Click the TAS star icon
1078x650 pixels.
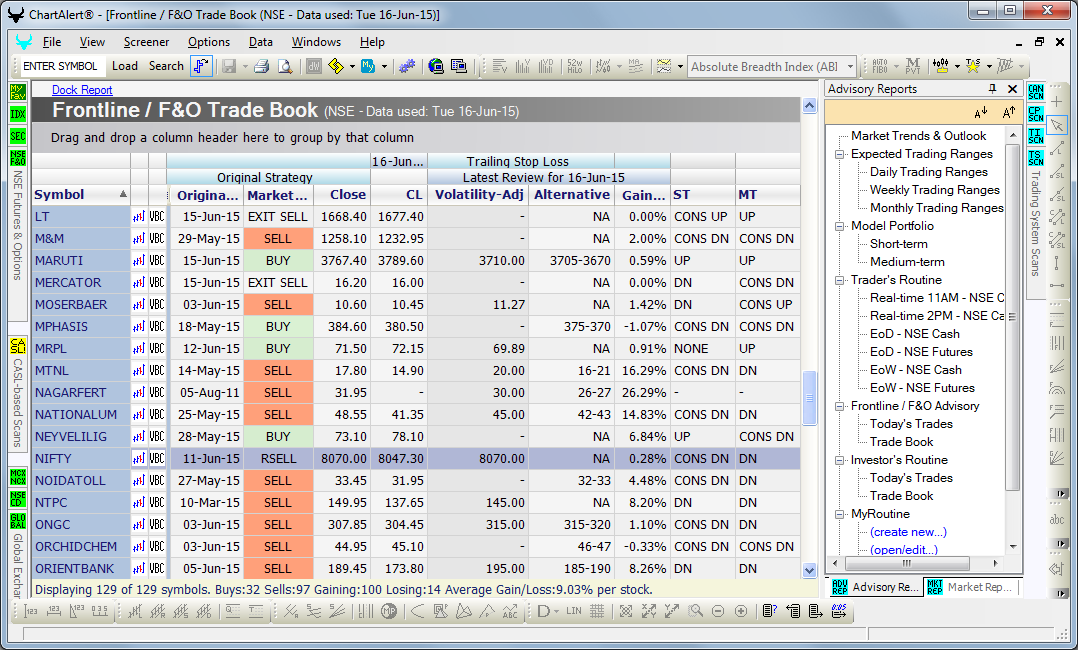pos(973,66)
